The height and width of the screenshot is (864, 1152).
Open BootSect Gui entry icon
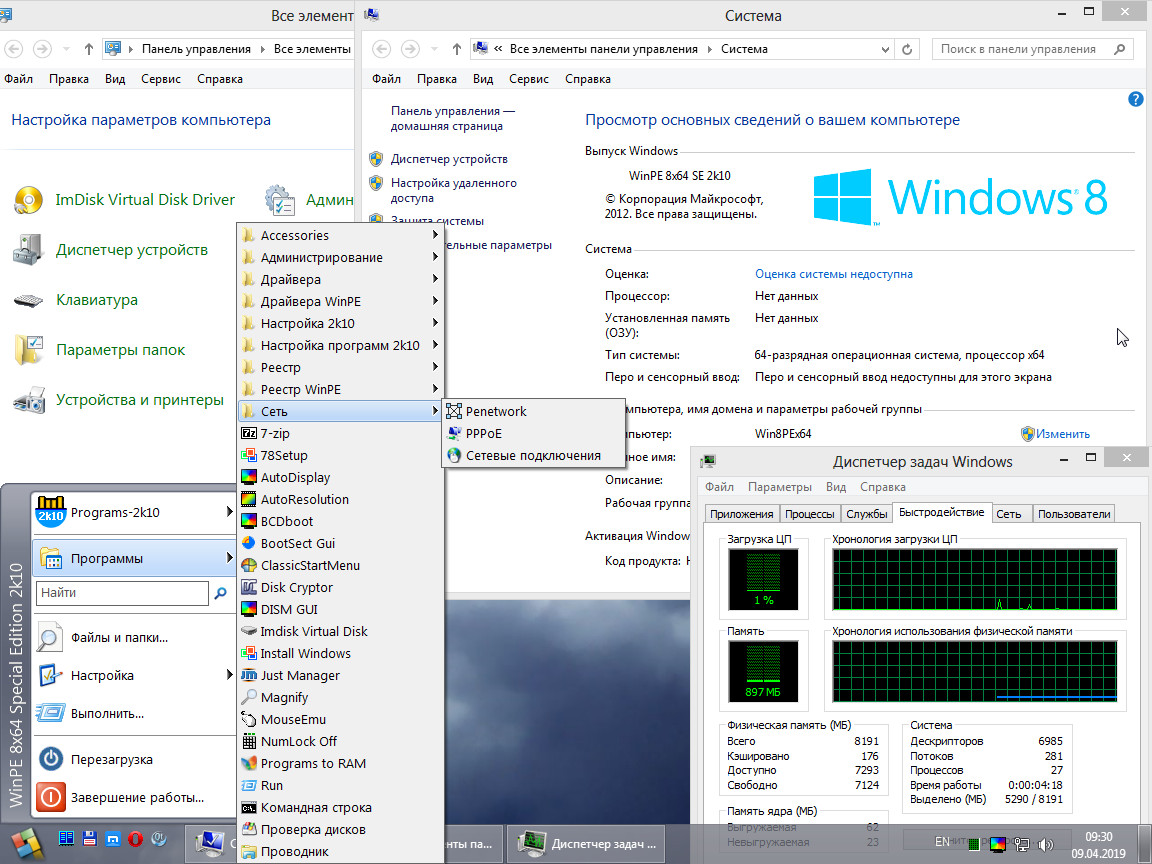coord(250,543)
